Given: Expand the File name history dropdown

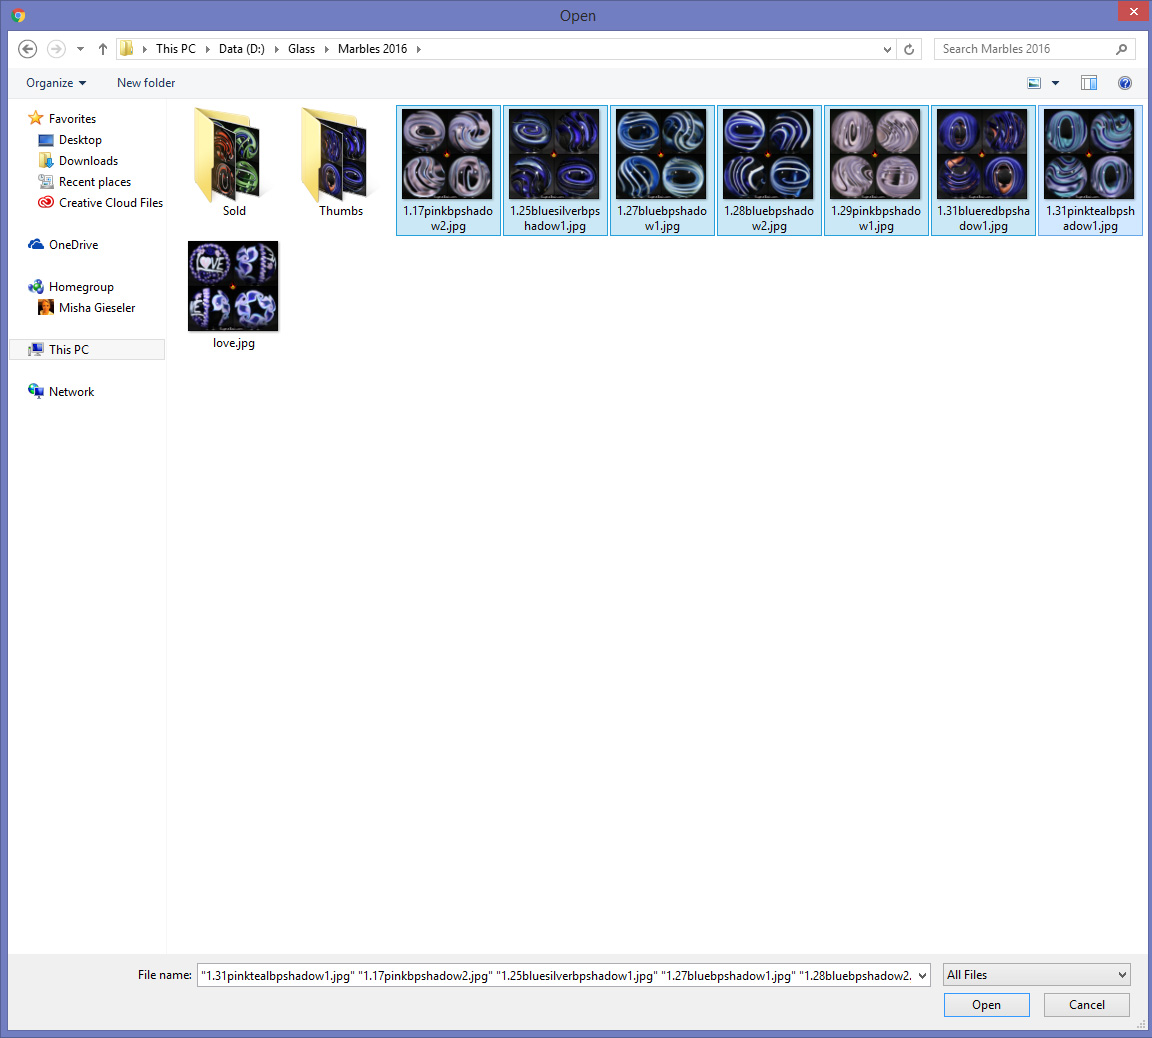Looking at the screenshot, I should [921, 975].
